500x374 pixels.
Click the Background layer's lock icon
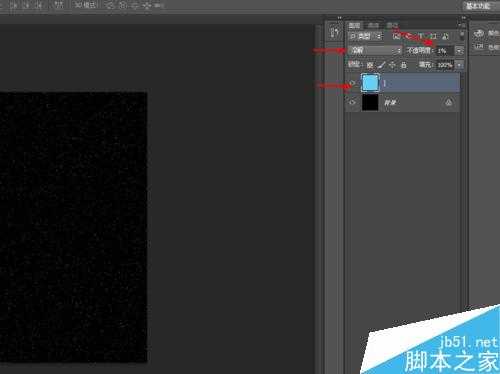(x=449, y=102)
